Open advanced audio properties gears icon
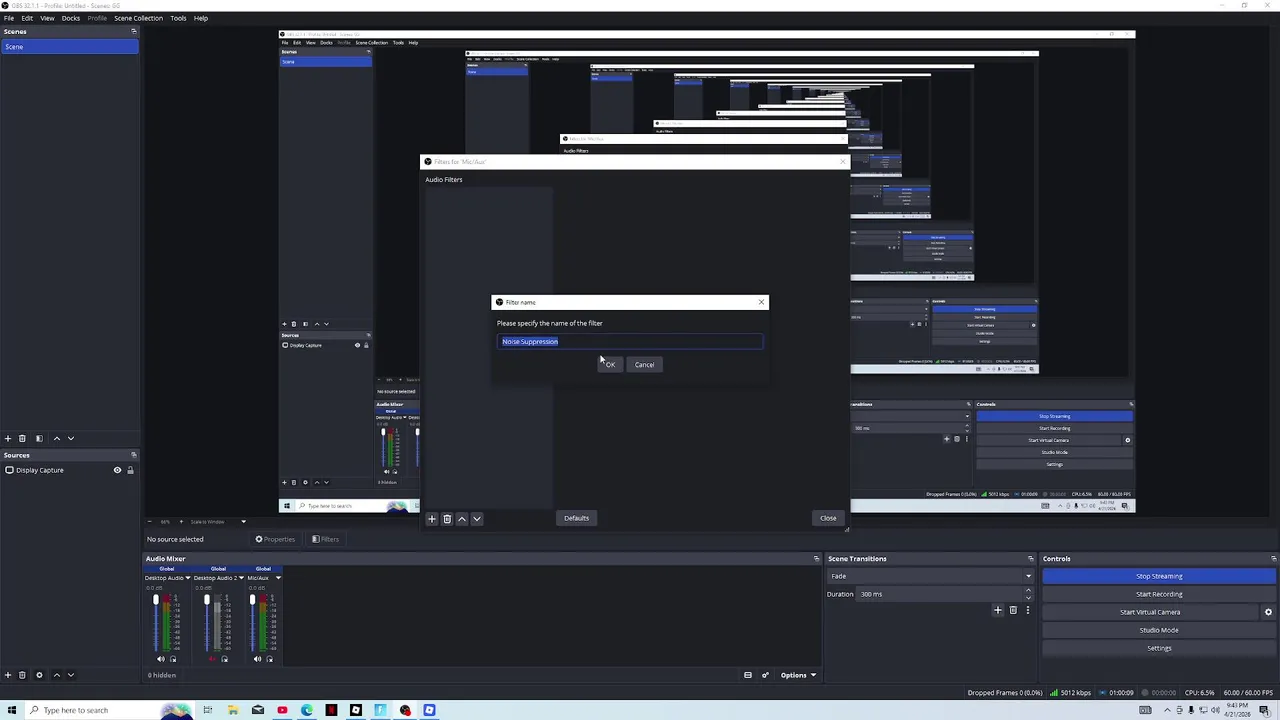The image size is (1280, 720). (766, 675)
